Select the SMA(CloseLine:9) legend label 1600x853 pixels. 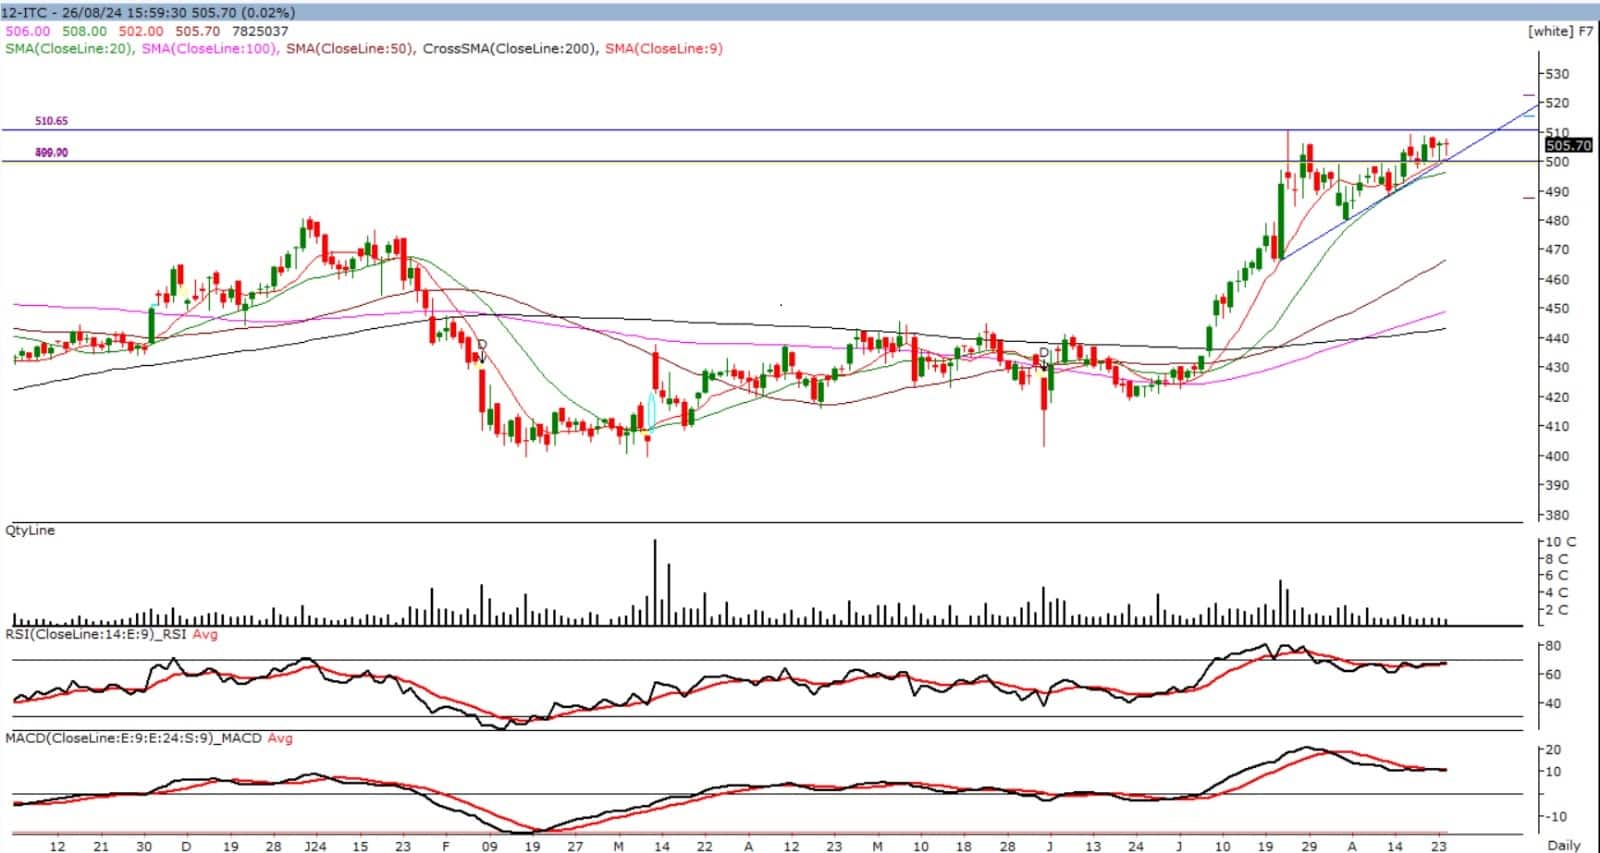[x=663, y=48]
